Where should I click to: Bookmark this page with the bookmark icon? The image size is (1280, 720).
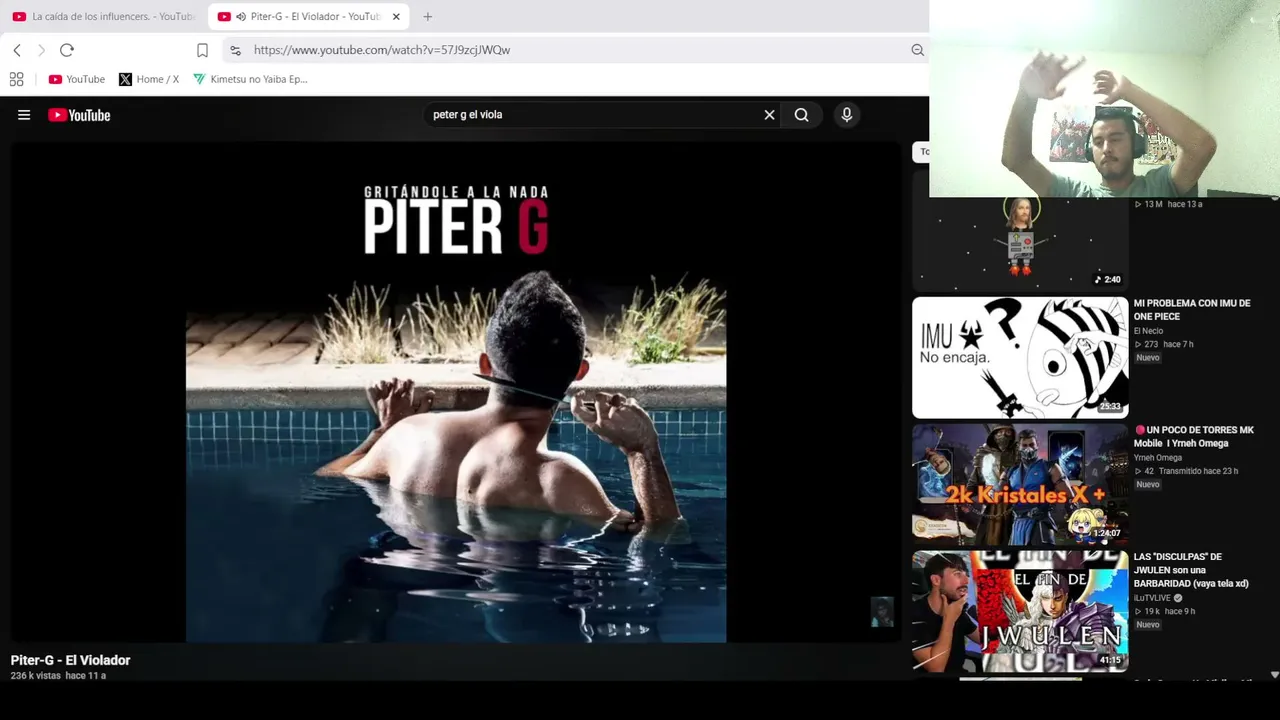(x=202, y=50)
